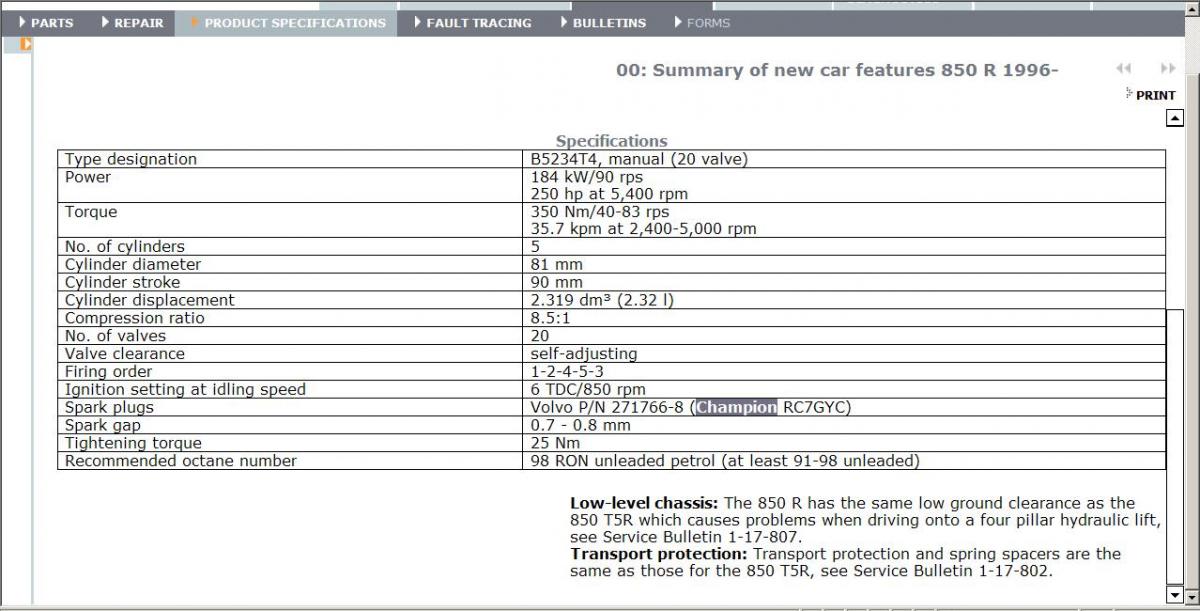Click the 81 mm value

[557, 264]
